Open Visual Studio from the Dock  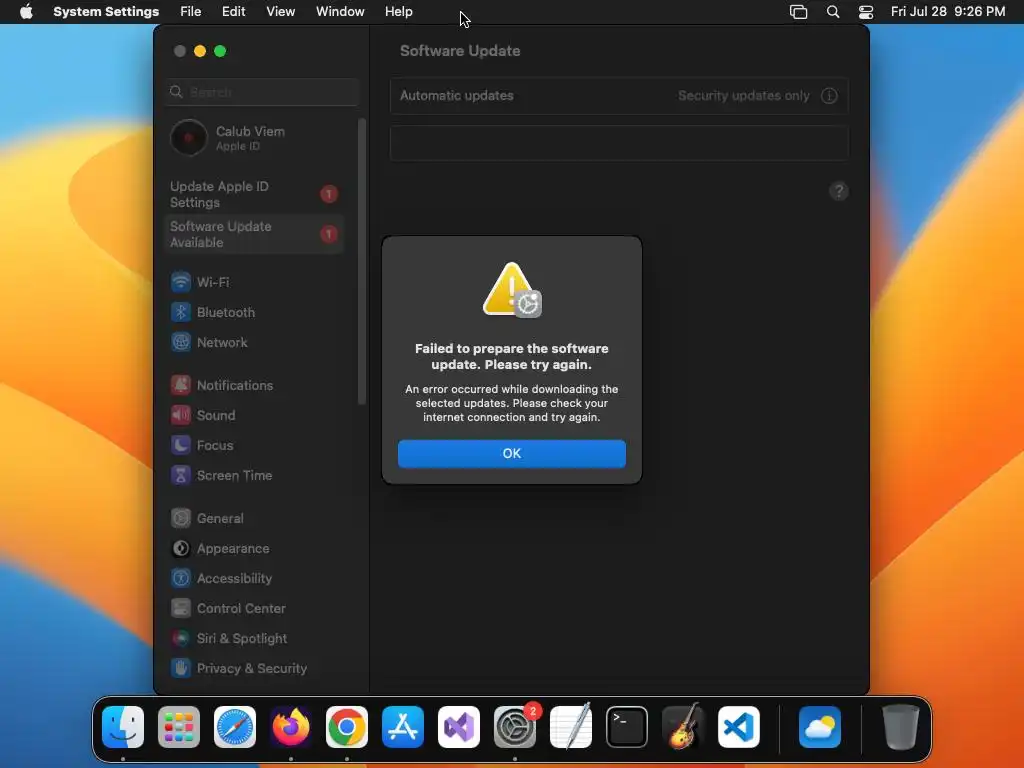click(459, 727)
